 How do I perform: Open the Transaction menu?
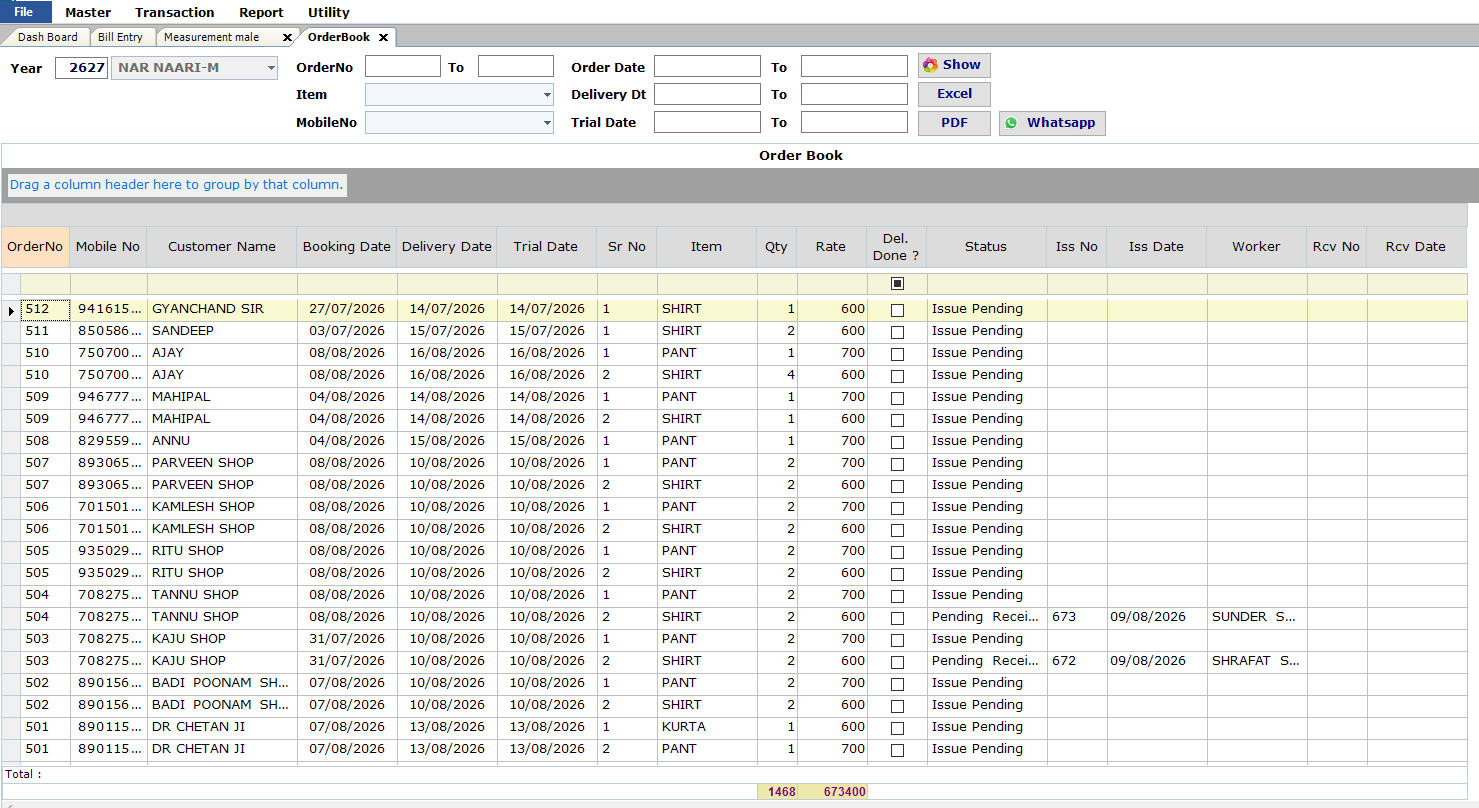pos(175,12)
